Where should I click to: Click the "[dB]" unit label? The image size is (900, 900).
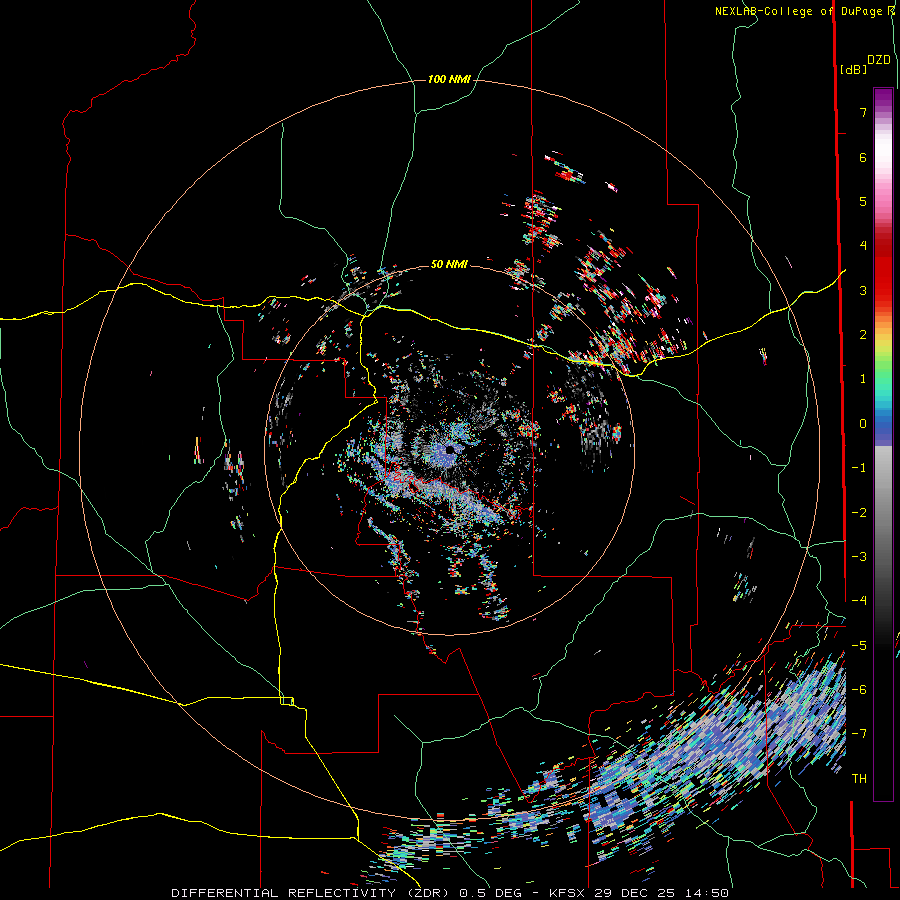pyautogui.click(x=854, y=69)
